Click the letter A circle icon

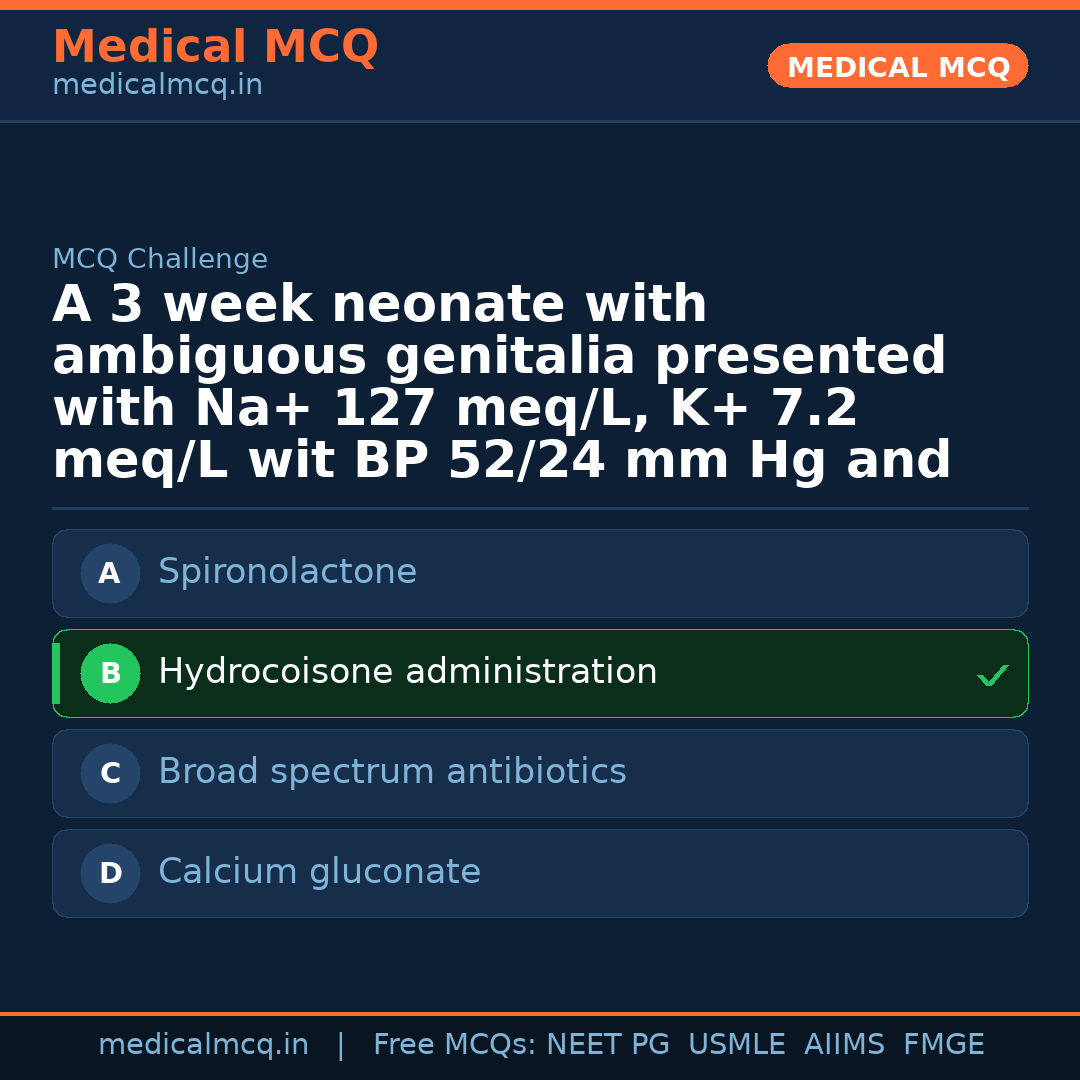110,574
